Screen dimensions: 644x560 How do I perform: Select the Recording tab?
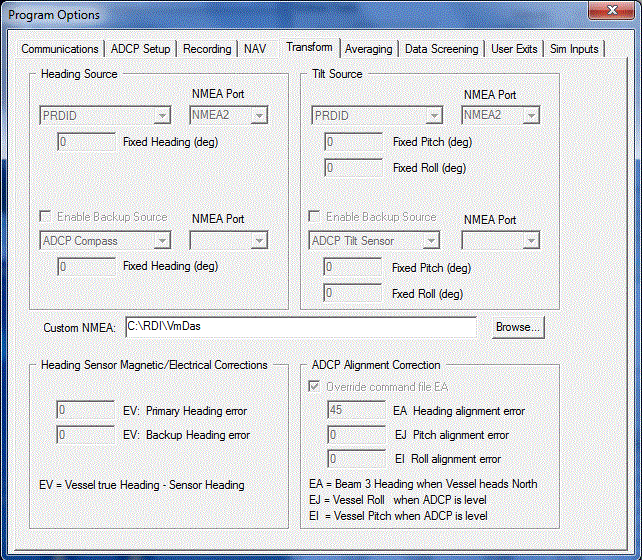208,49
